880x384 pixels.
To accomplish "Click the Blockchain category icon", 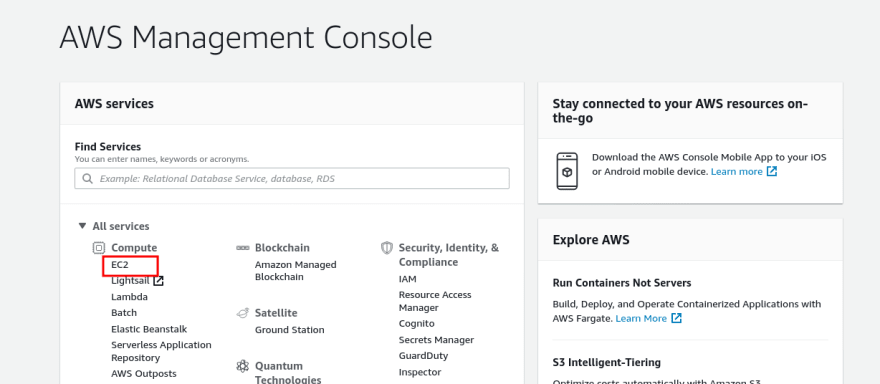I will (242, 248).
